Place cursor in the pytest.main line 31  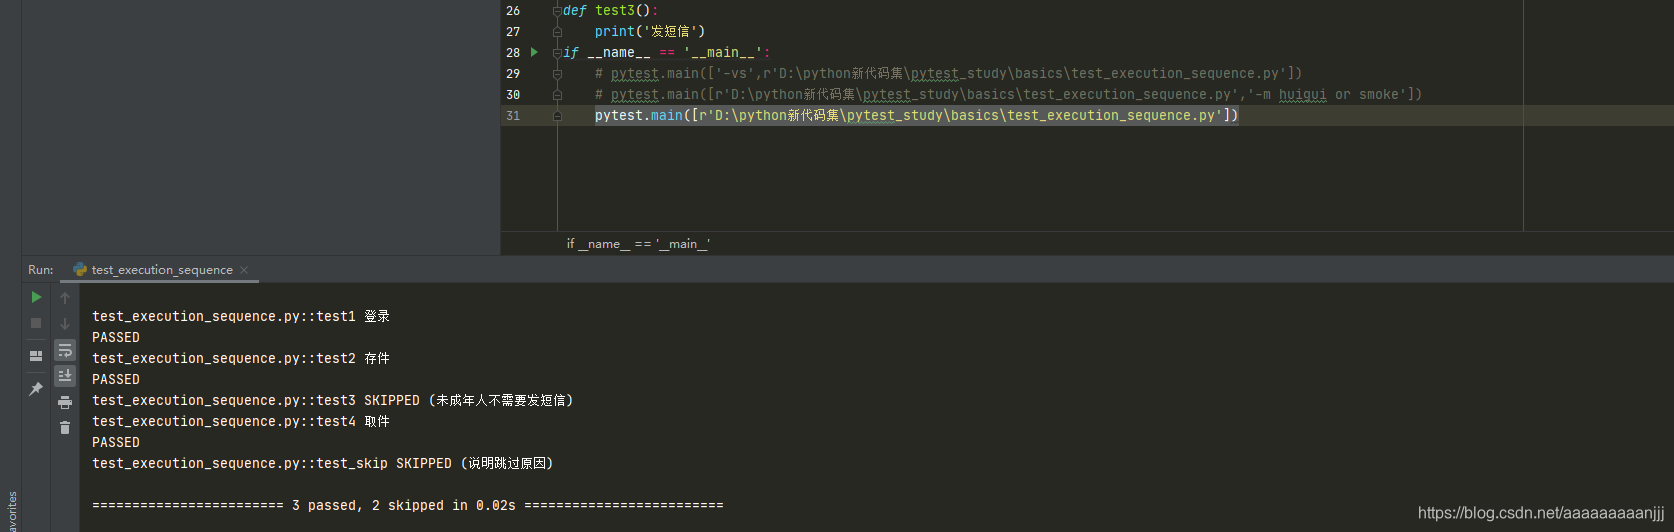coord(916,116)
